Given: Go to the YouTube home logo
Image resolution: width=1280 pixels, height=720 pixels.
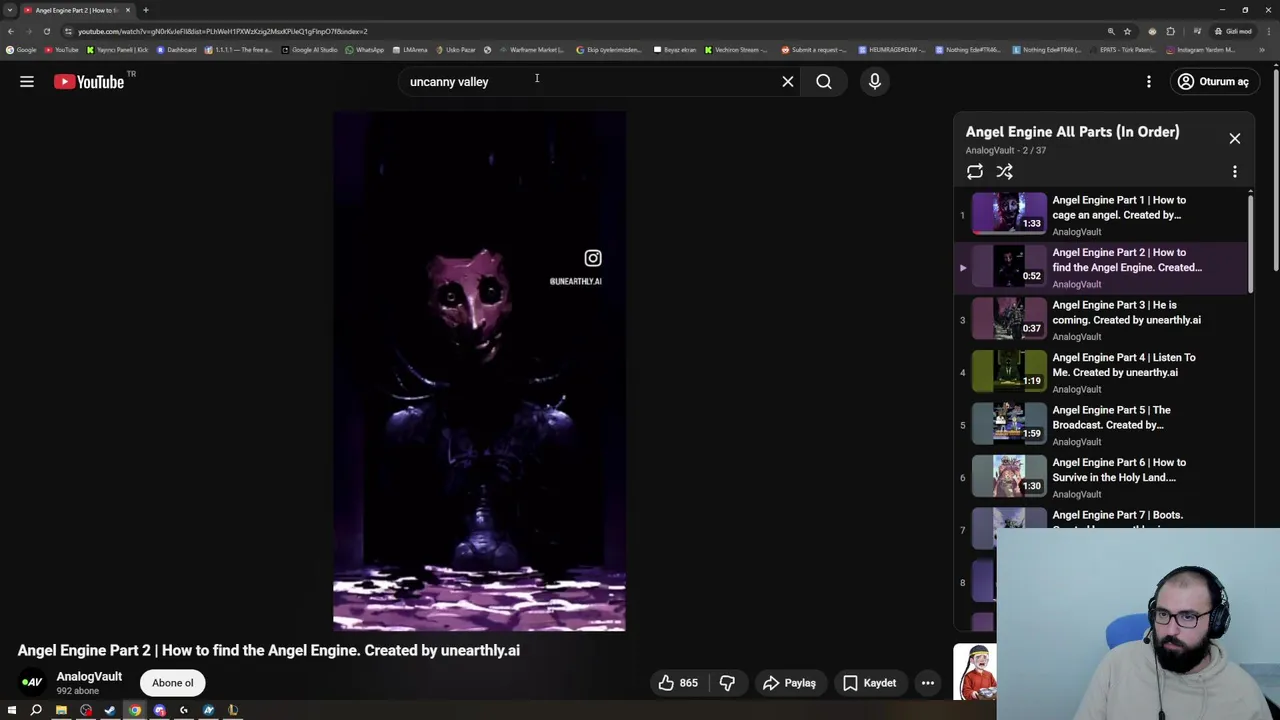Looking at the screenshot, I should click(x=89, y=82).
